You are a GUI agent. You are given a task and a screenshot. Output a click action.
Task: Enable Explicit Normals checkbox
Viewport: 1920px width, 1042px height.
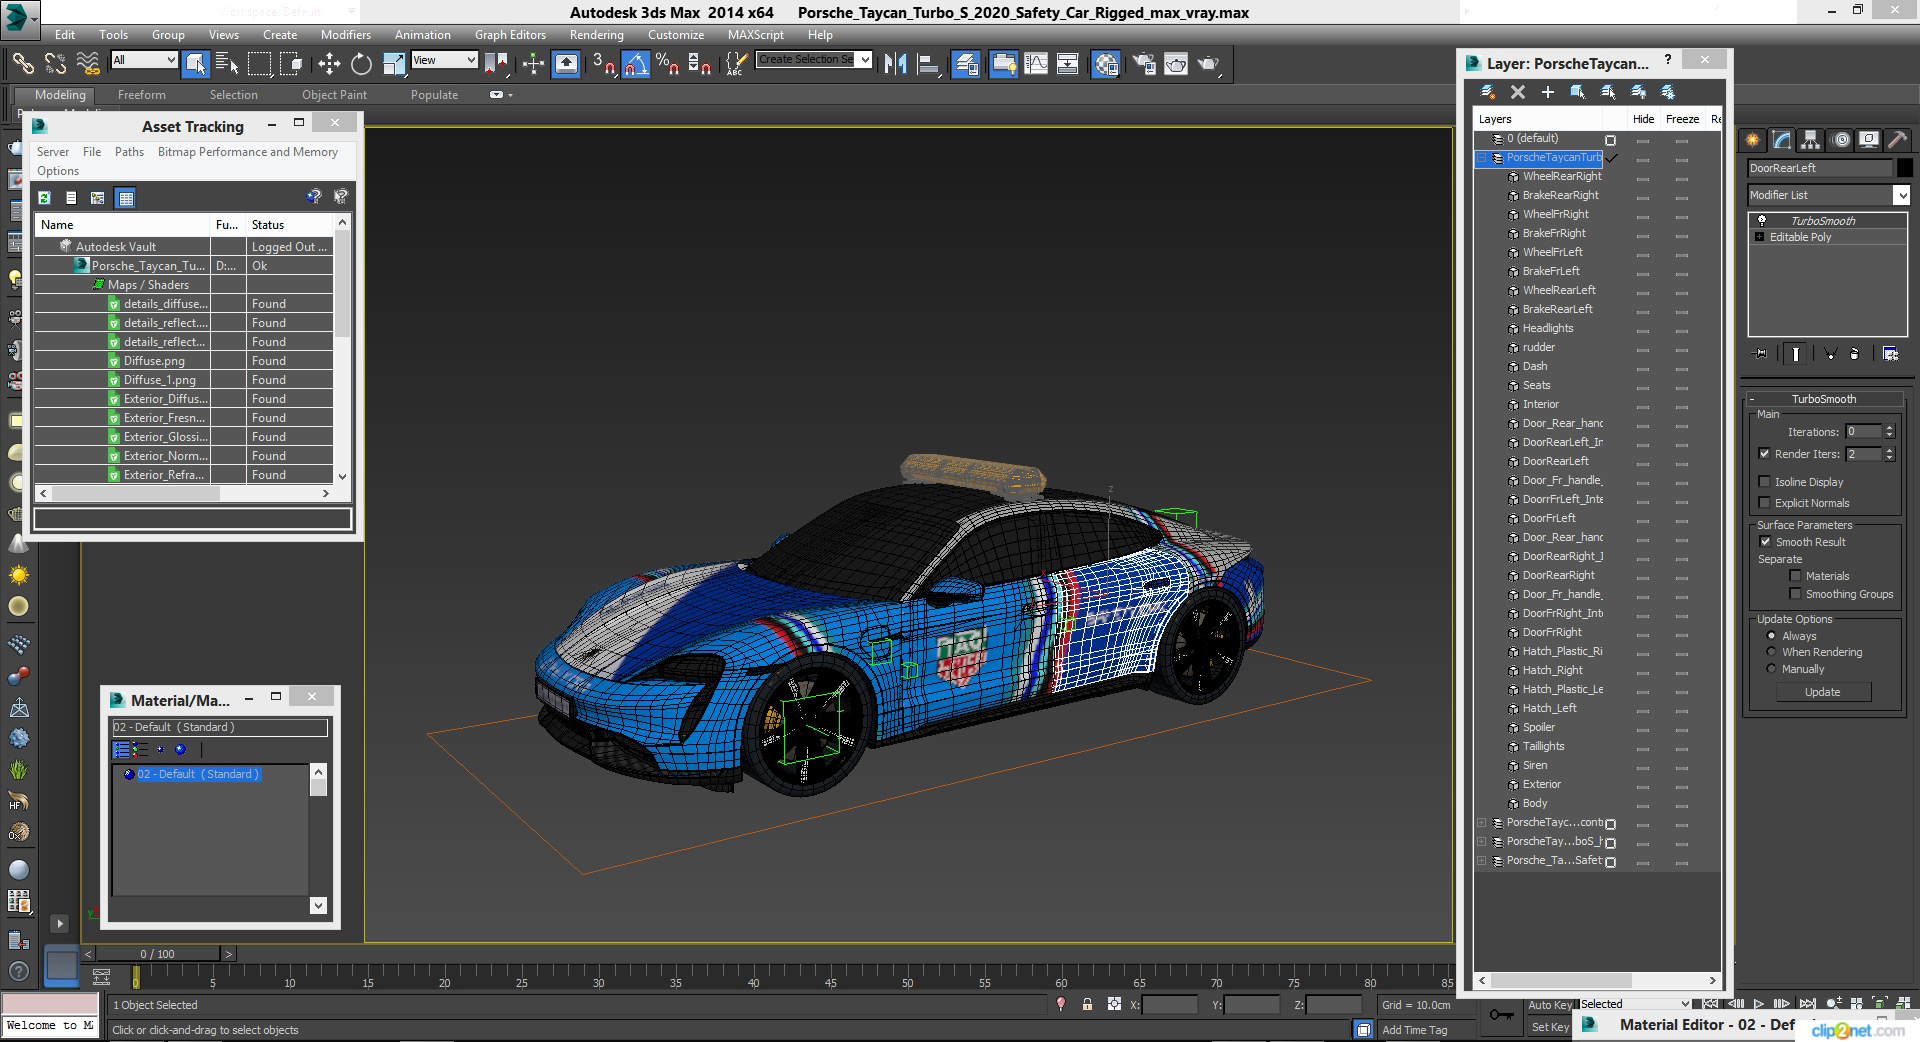[x=1764, y=503]
